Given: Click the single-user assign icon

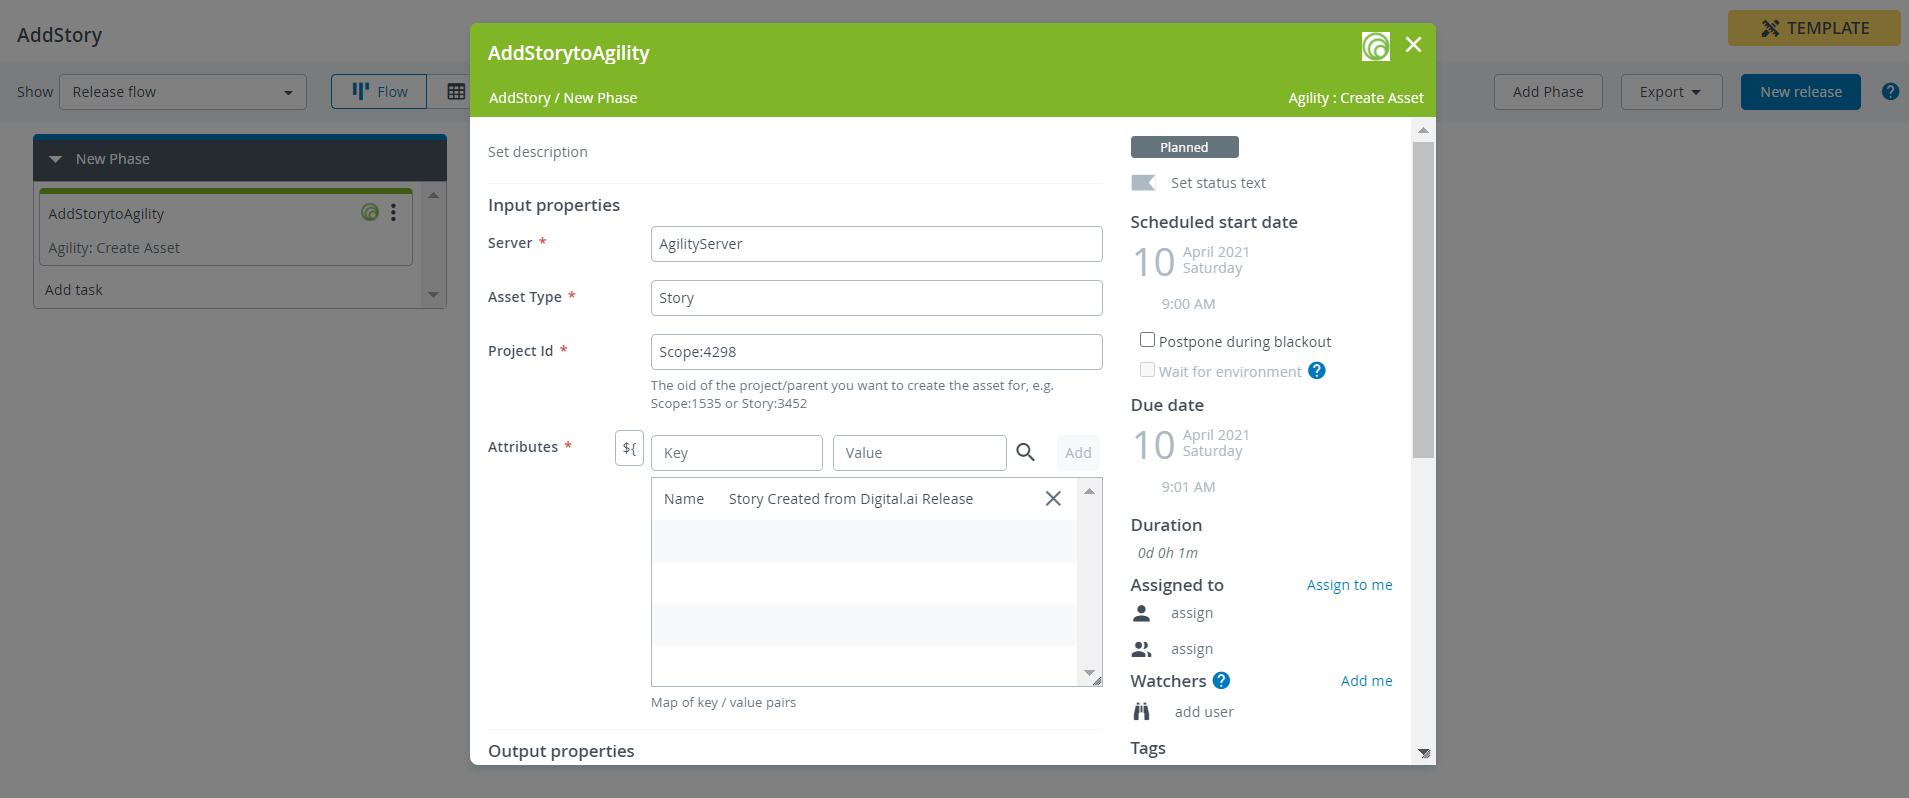Looking at the screenshot, I should click(1141, 613).
